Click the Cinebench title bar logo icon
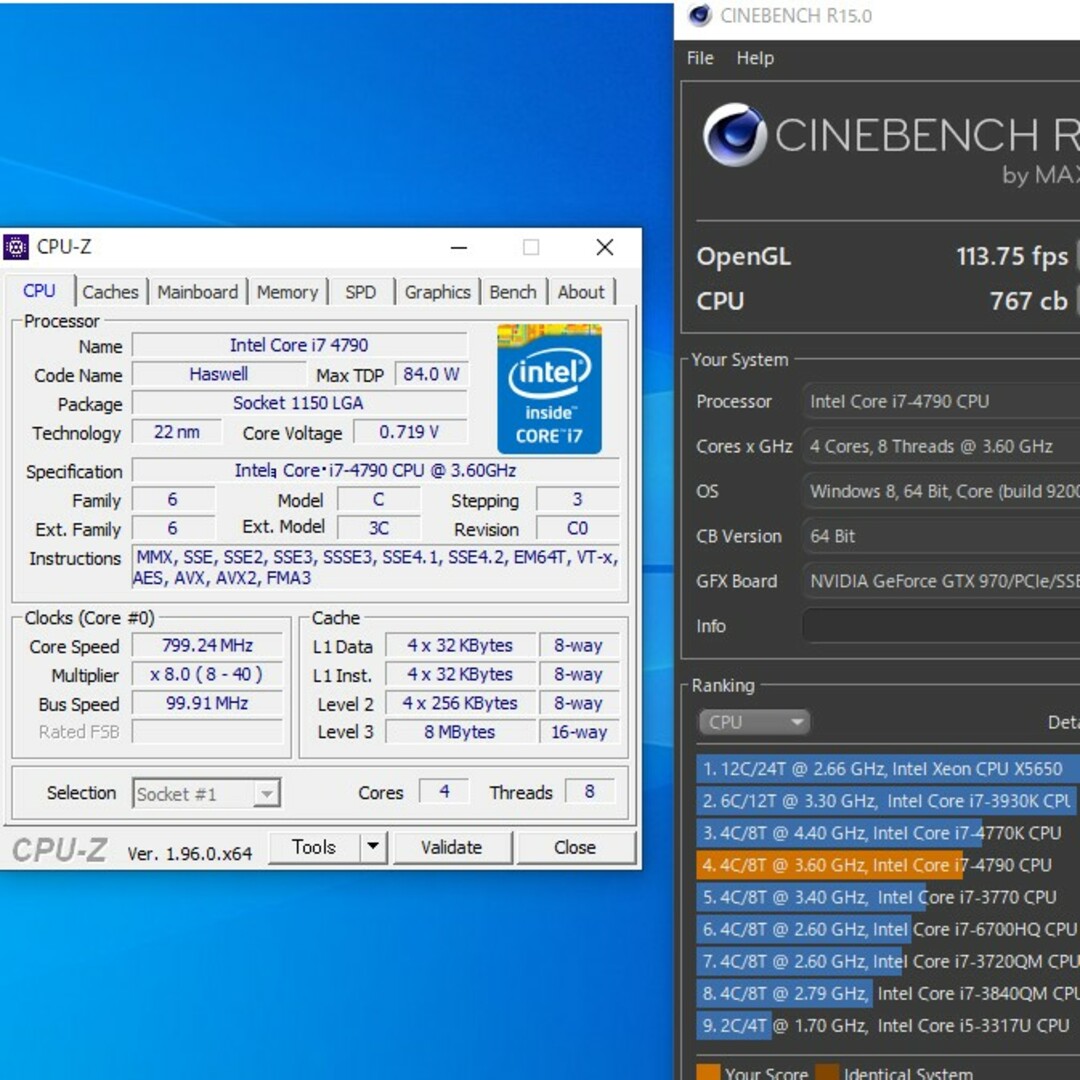This screenshot has height=1080, width=1080. [699, 15]
